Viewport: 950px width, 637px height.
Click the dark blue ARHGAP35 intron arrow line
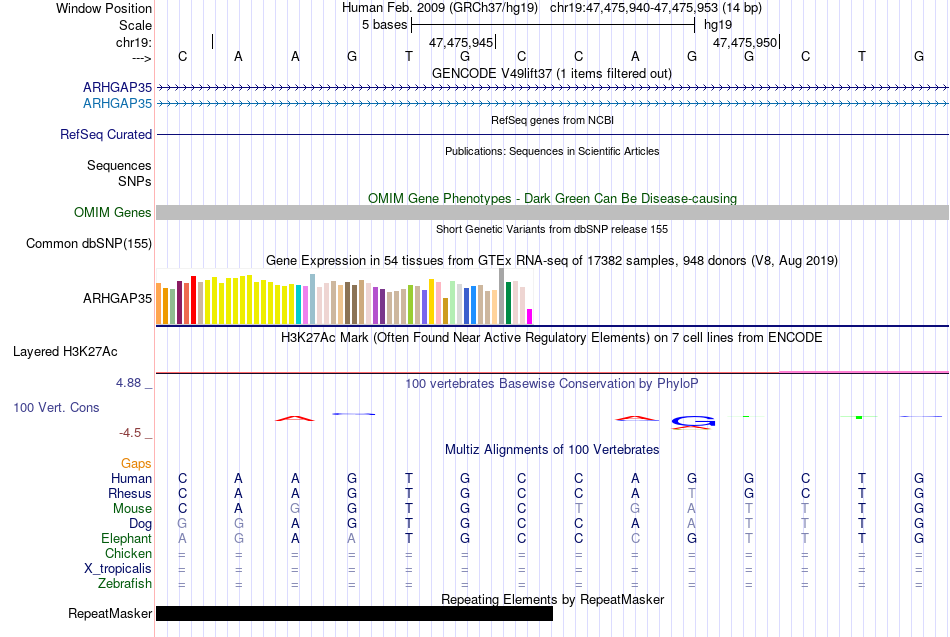553,88
